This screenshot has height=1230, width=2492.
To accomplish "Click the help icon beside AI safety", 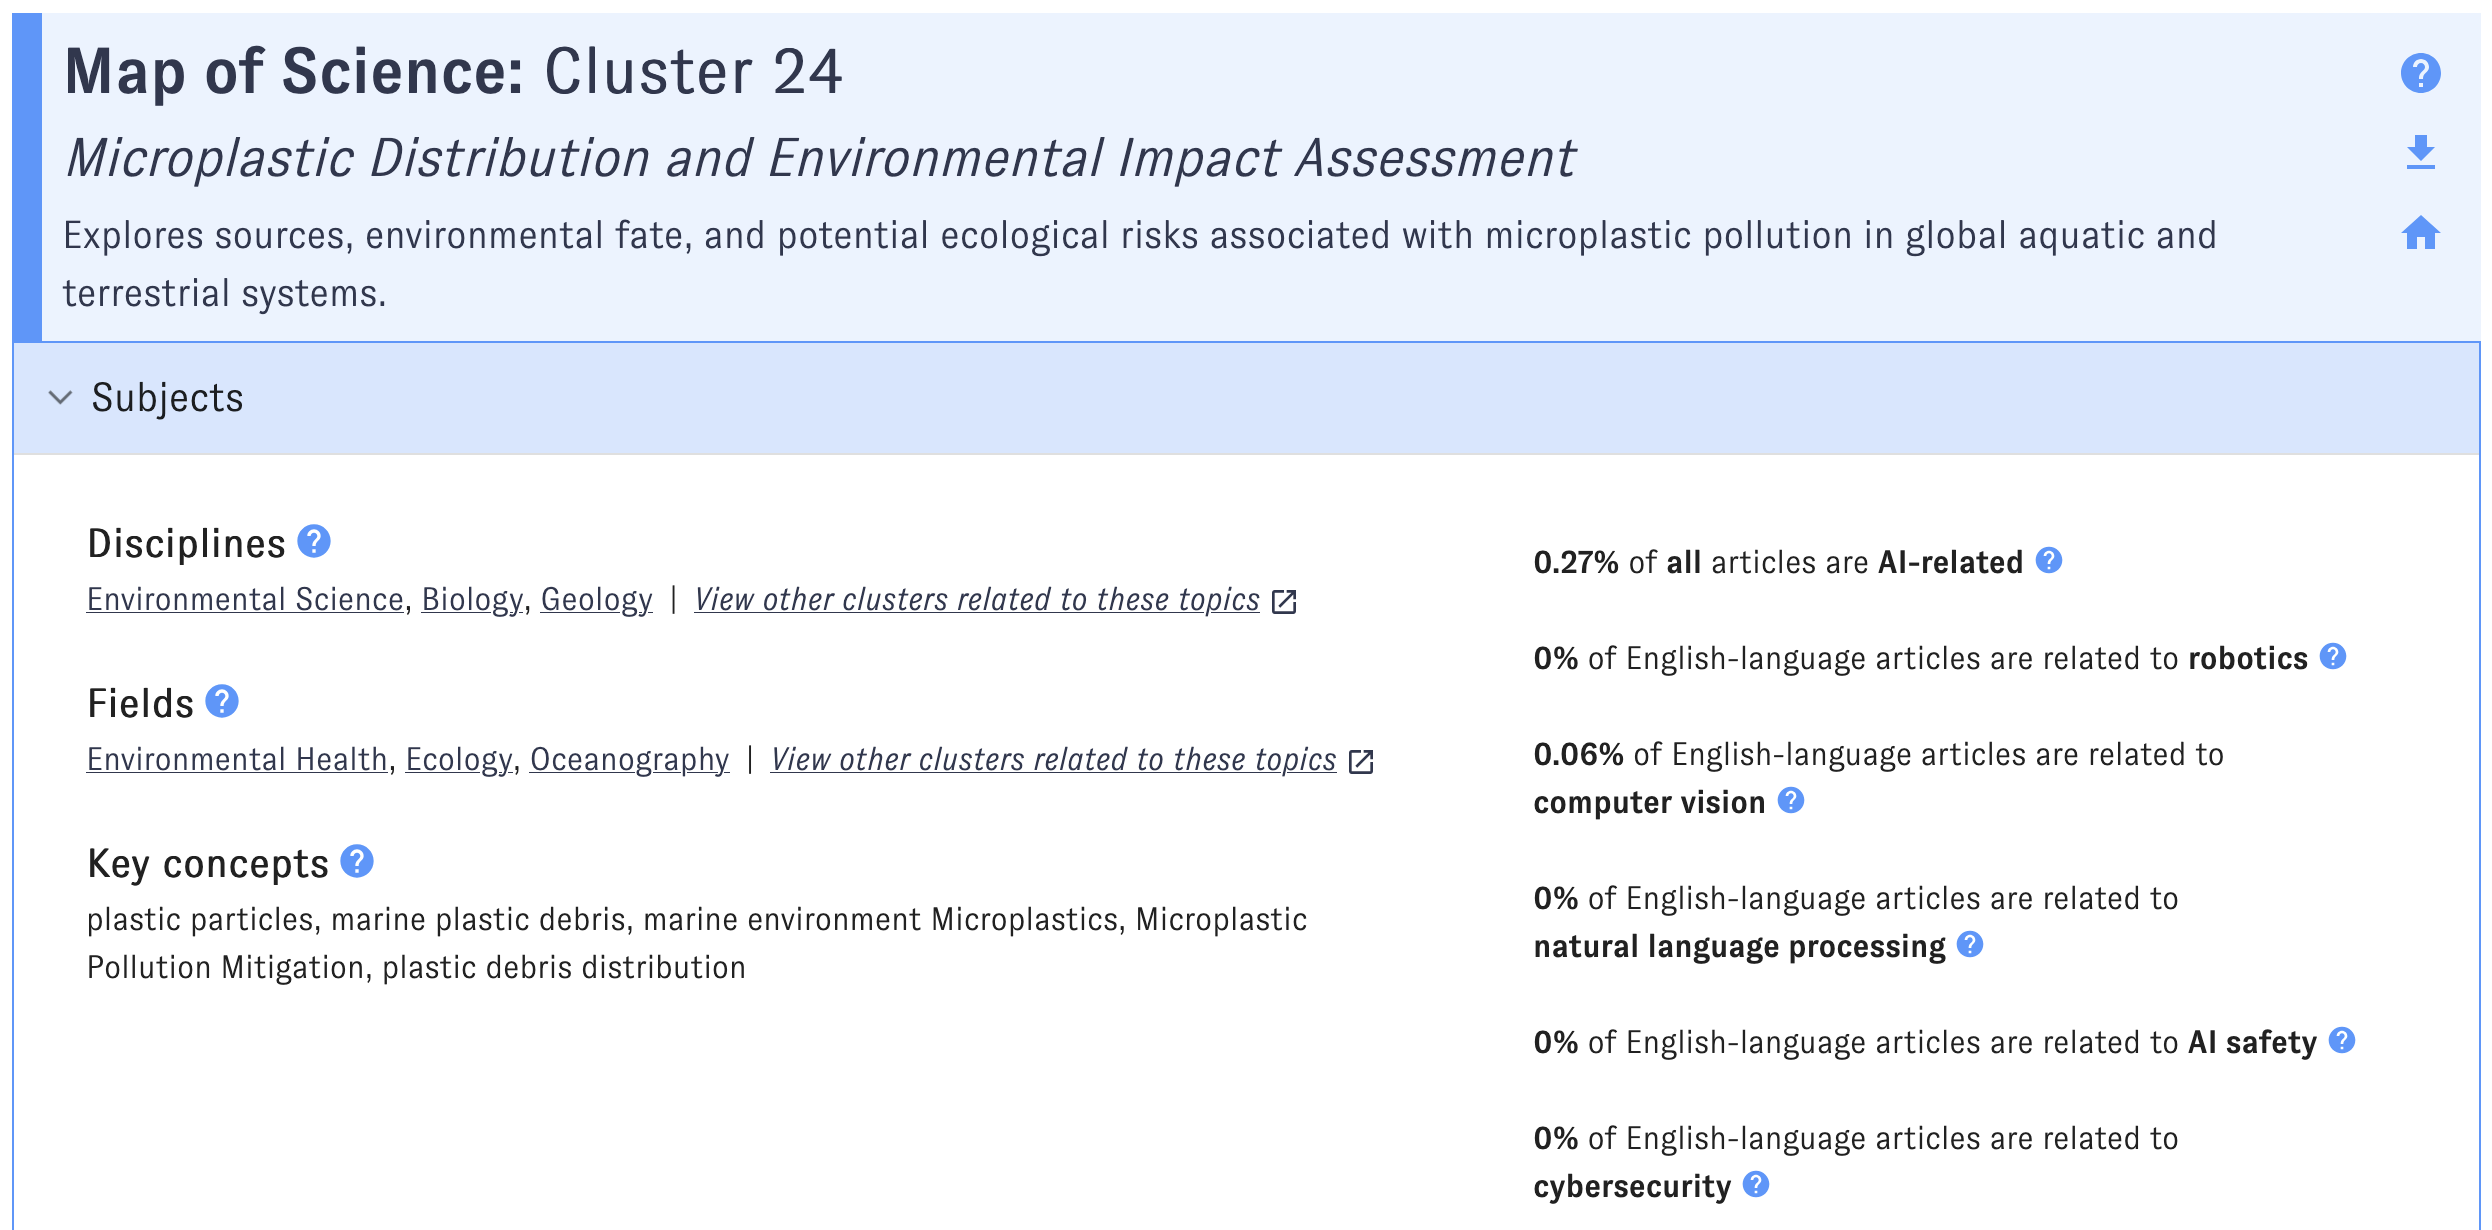I will pyautogui.click(x=2340, y=1040).
